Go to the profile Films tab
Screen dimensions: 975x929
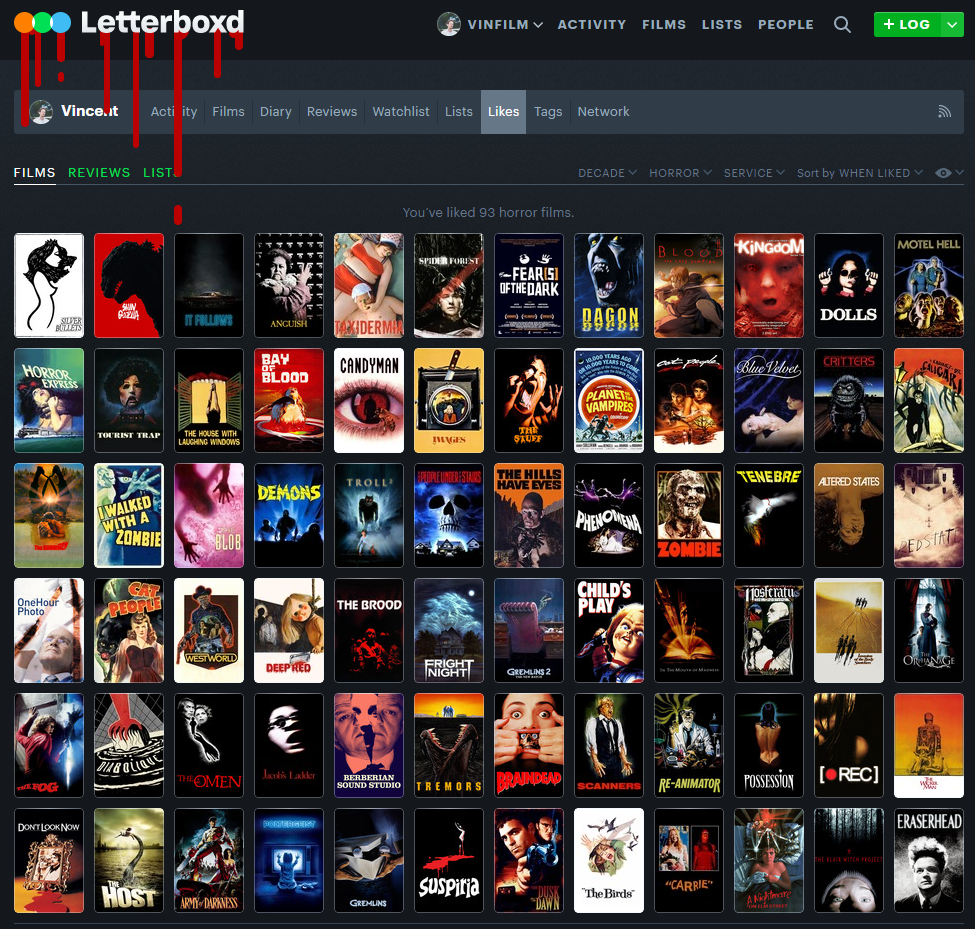[x=228, y=111]
